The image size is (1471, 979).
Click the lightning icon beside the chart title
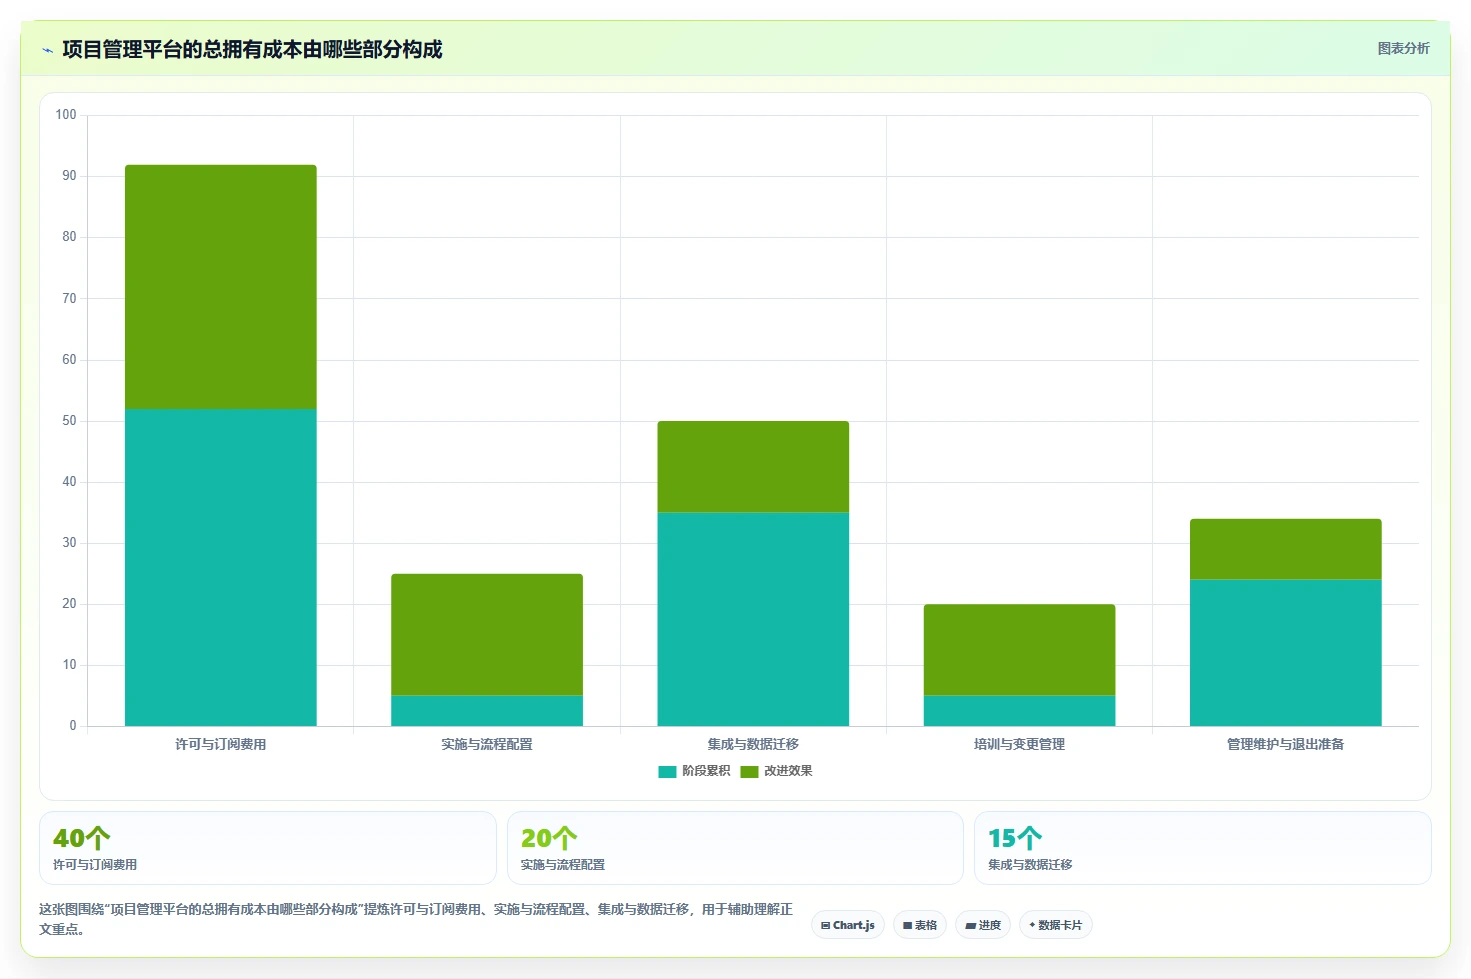pos(47,50)
